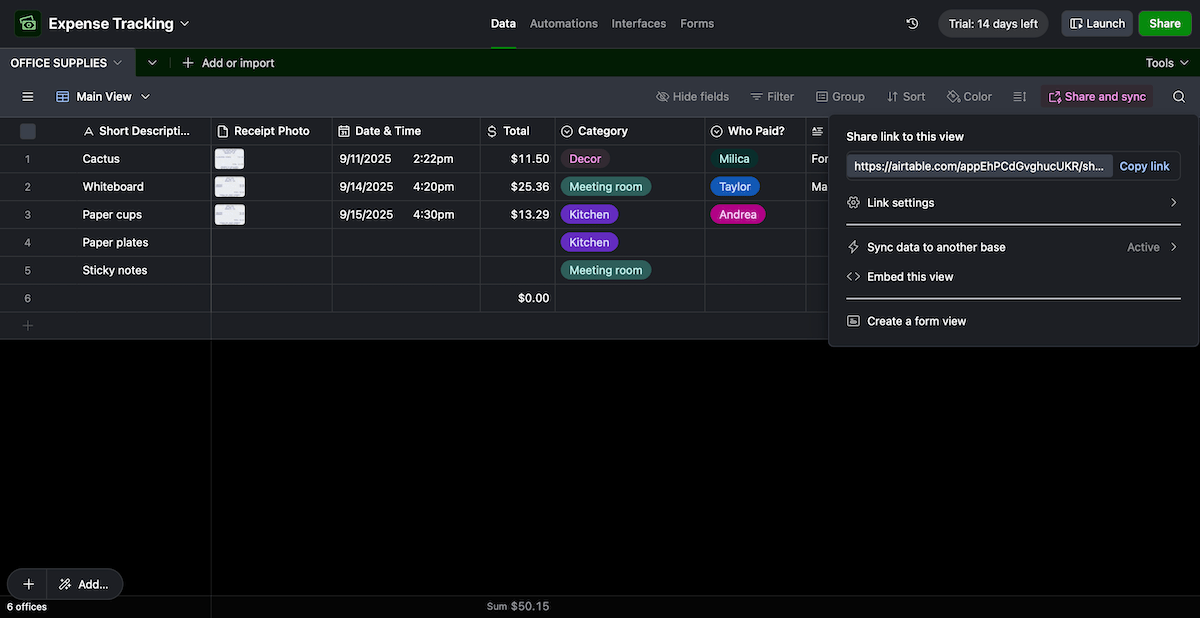Switch to the Forms tab

(697, 22)
